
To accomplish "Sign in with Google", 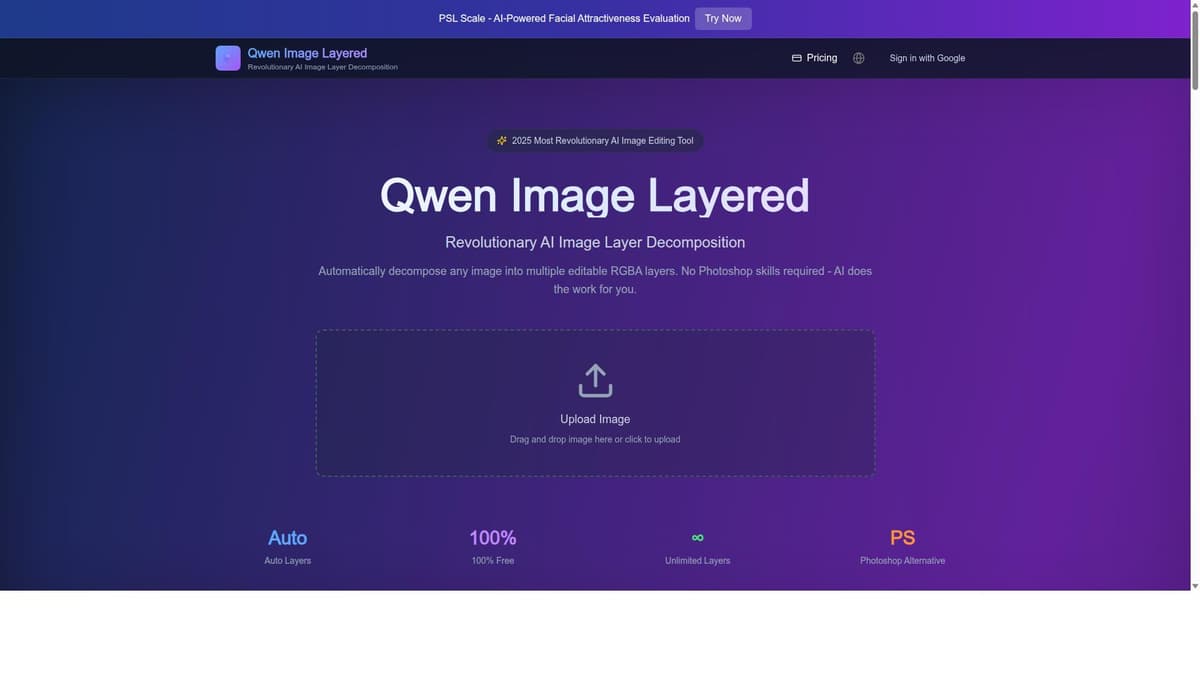I will coord(927,57).
